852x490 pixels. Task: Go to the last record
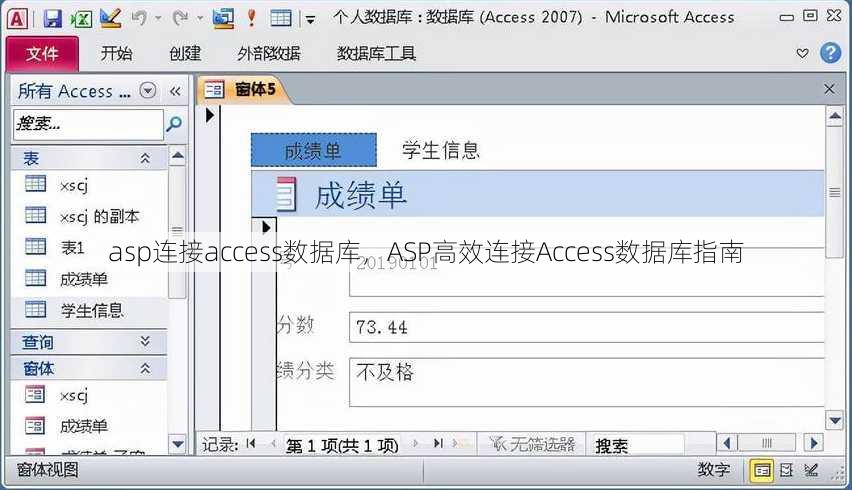coord(438,444)
